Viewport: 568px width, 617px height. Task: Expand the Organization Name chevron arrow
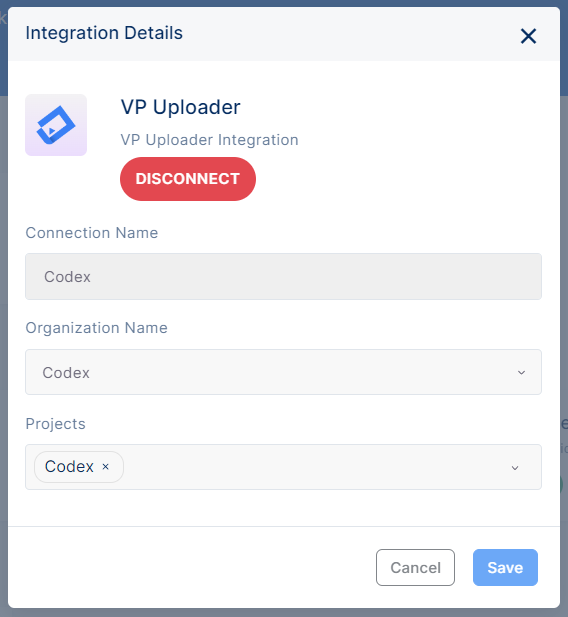pyautogui.click(x=521, y=372)
